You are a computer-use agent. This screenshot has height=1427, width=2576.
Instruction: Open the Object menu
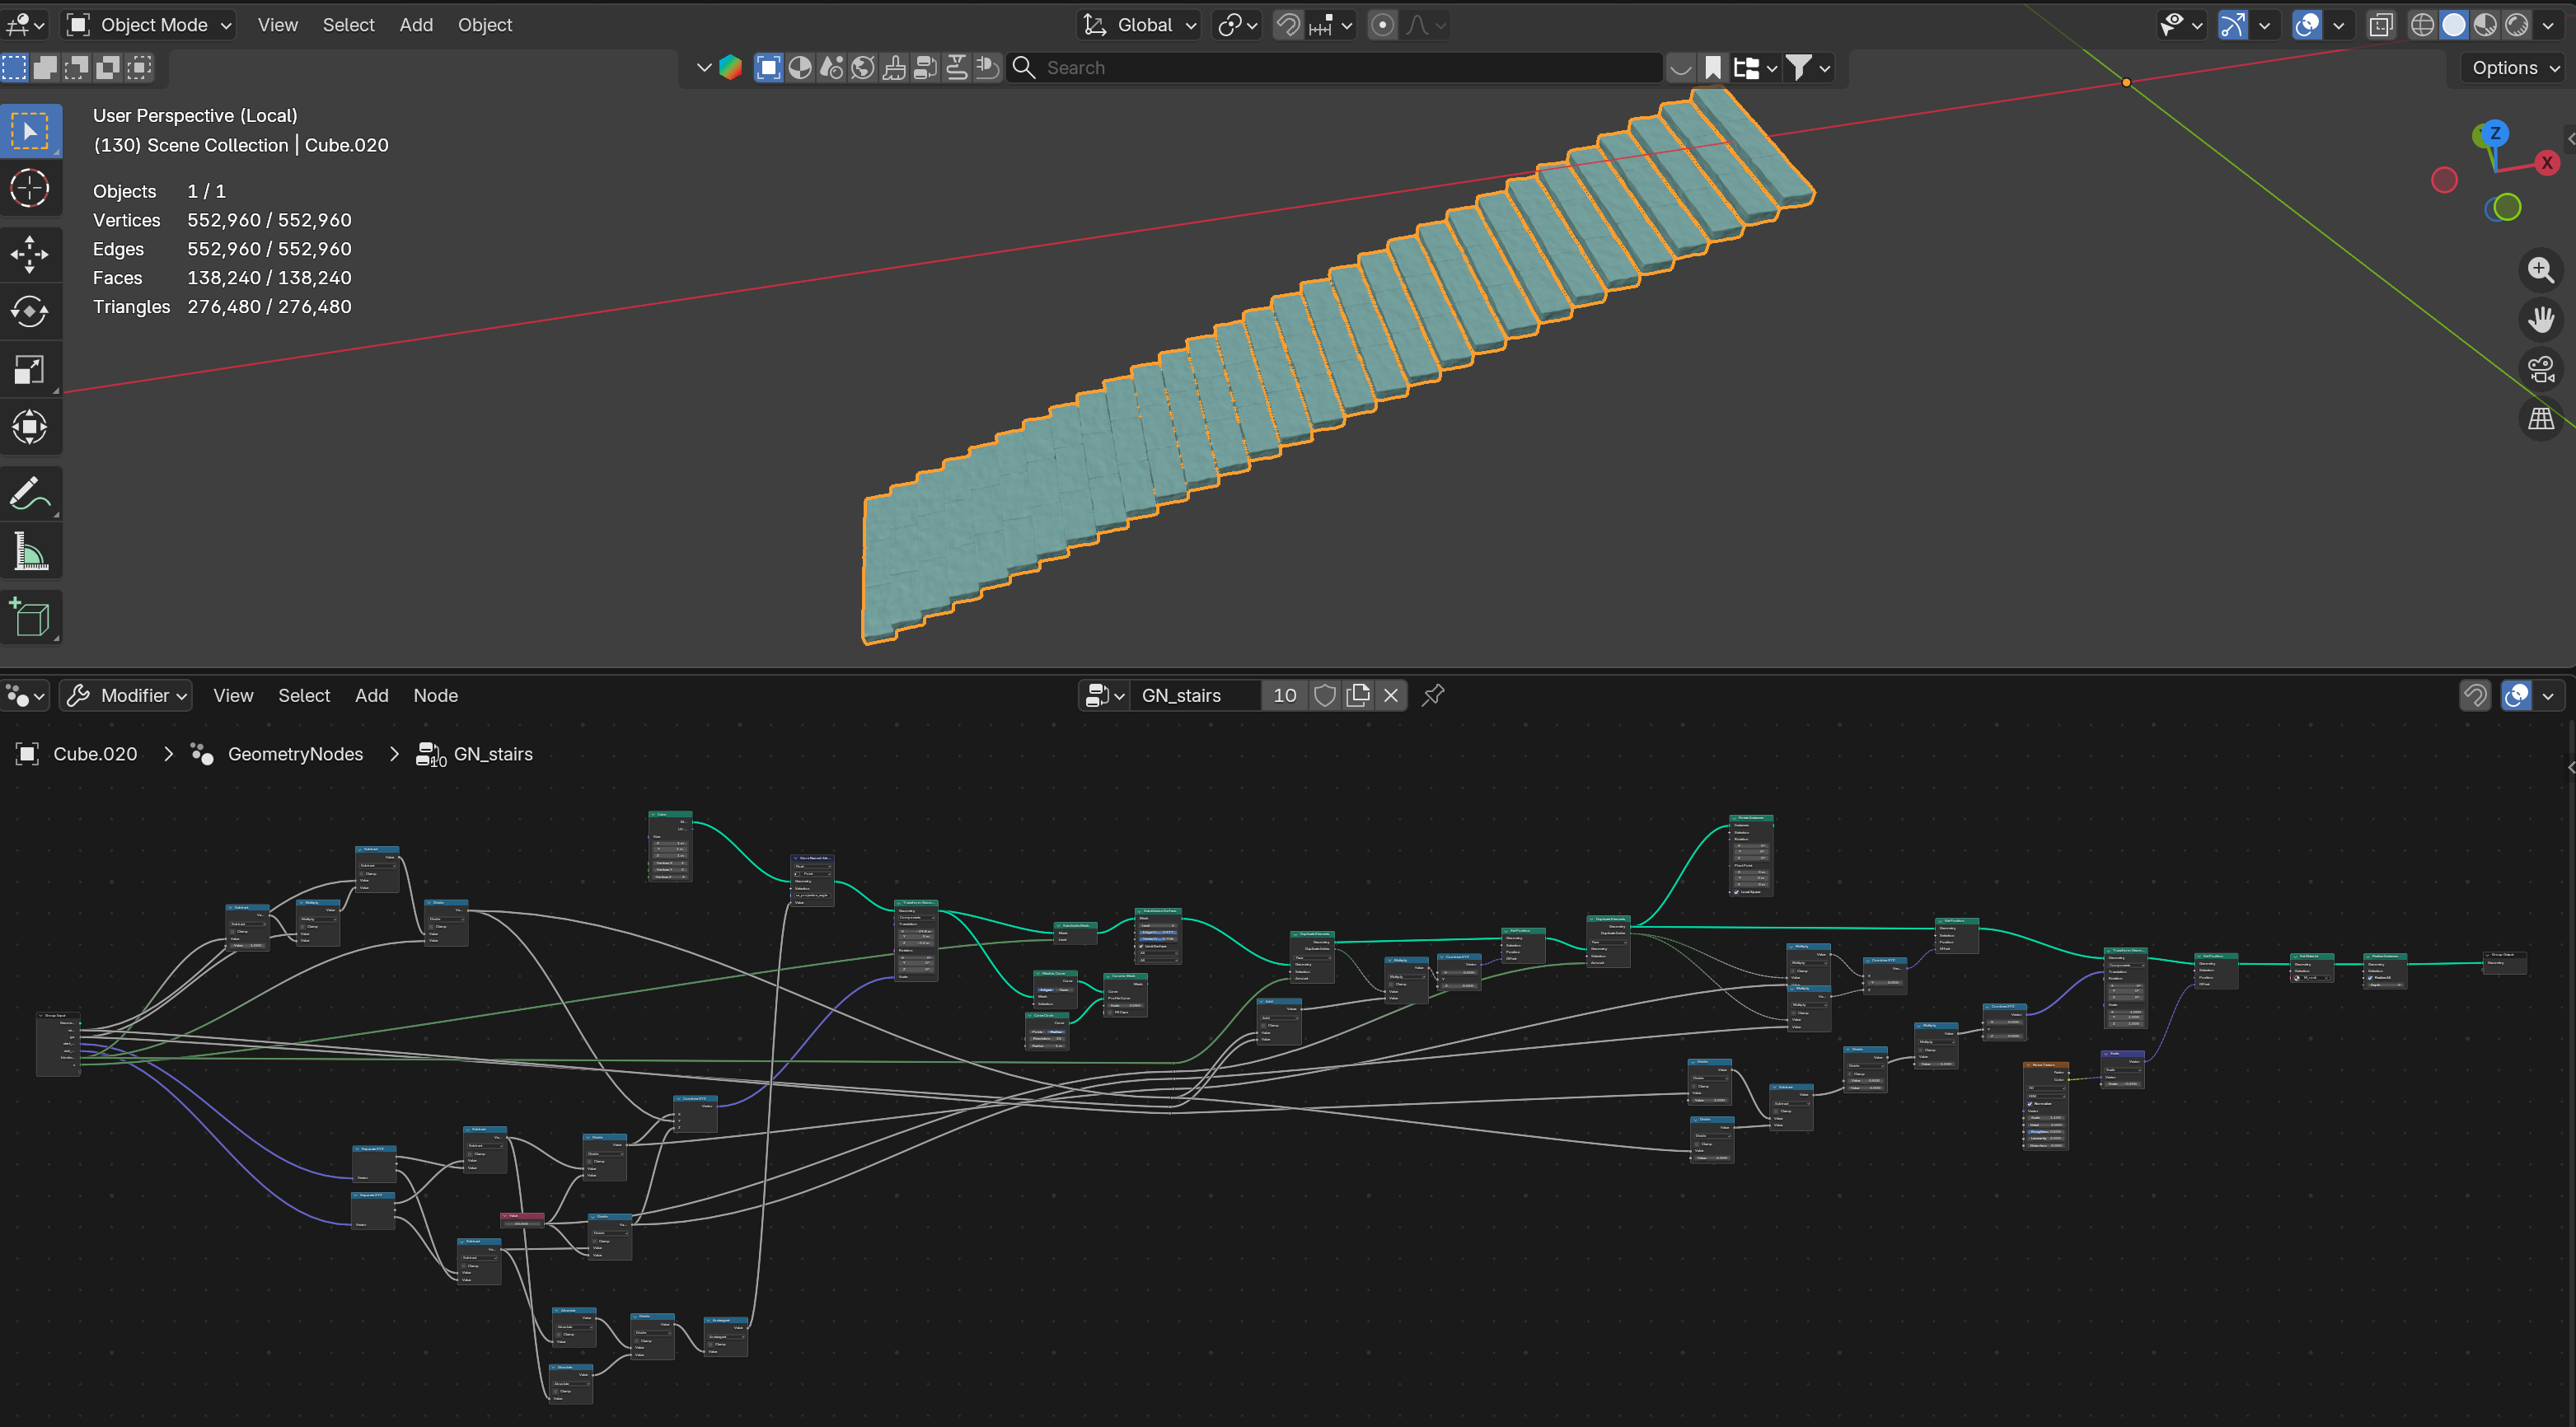pyautogui.click(x=485, y=25)
